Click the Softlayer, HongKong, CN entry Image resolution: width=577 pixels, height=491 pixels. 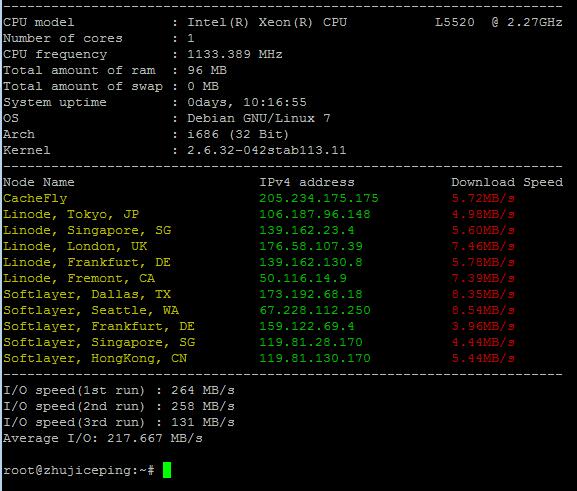pos(95,358)
